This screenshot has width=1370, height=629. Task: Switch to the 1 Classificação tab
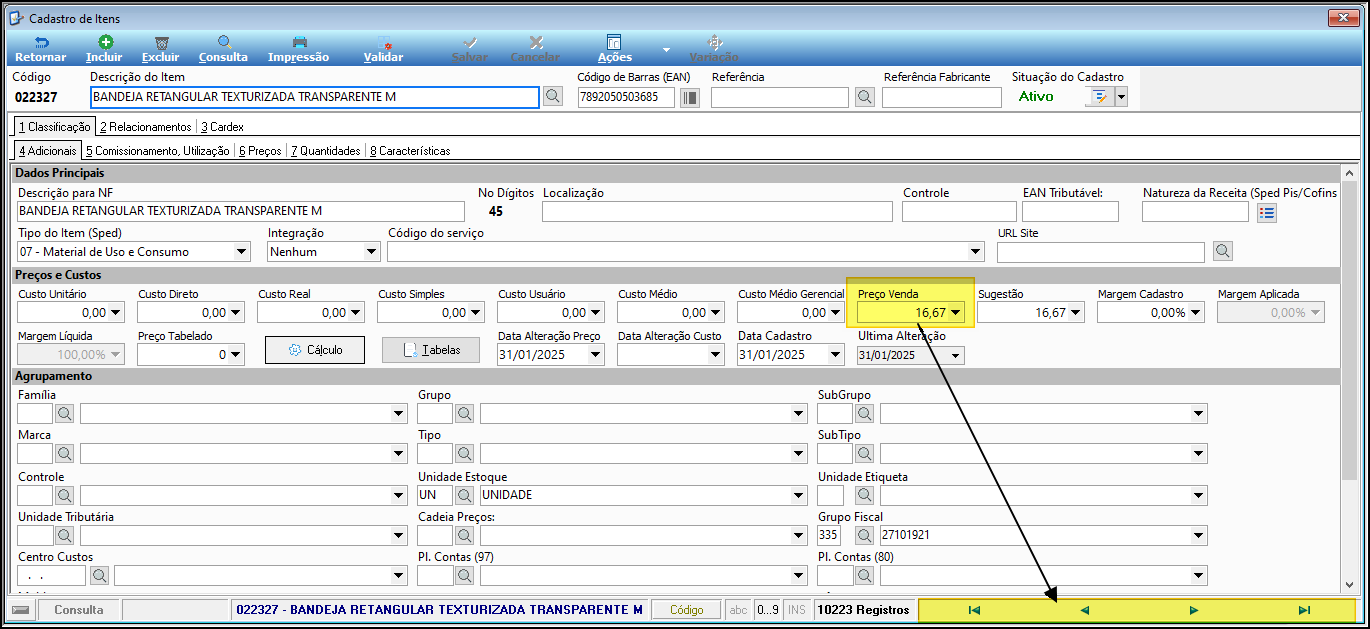[x=54, y=127]
